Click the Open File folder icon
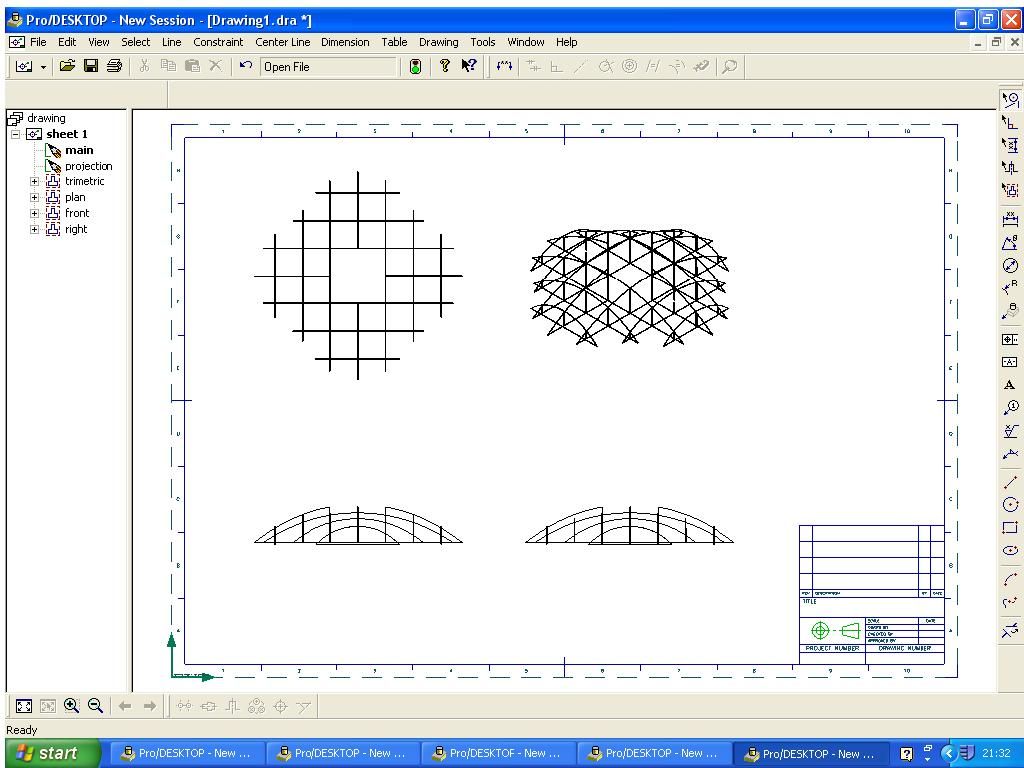1024x768 pixels. (67, 66)
